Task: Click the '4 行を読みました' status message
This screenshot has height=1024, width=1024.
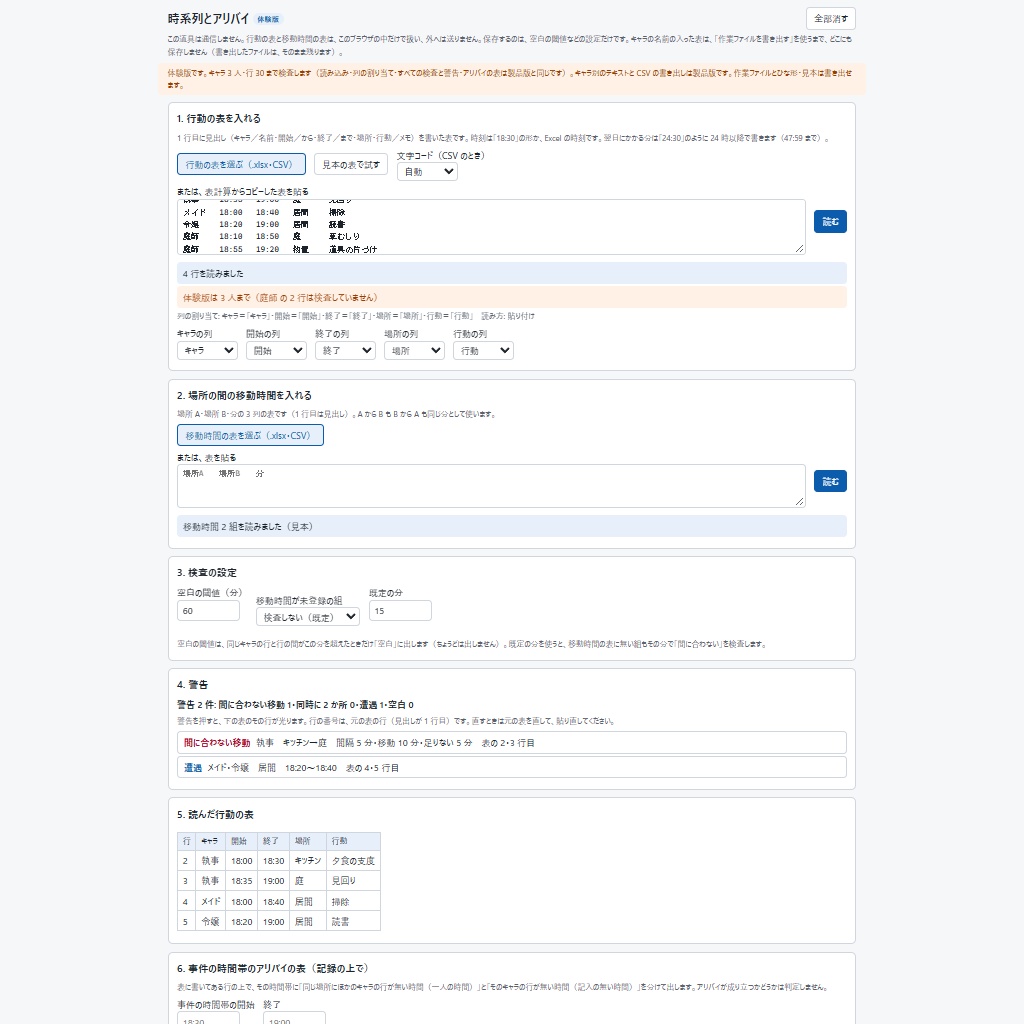Action: point(511,274)
